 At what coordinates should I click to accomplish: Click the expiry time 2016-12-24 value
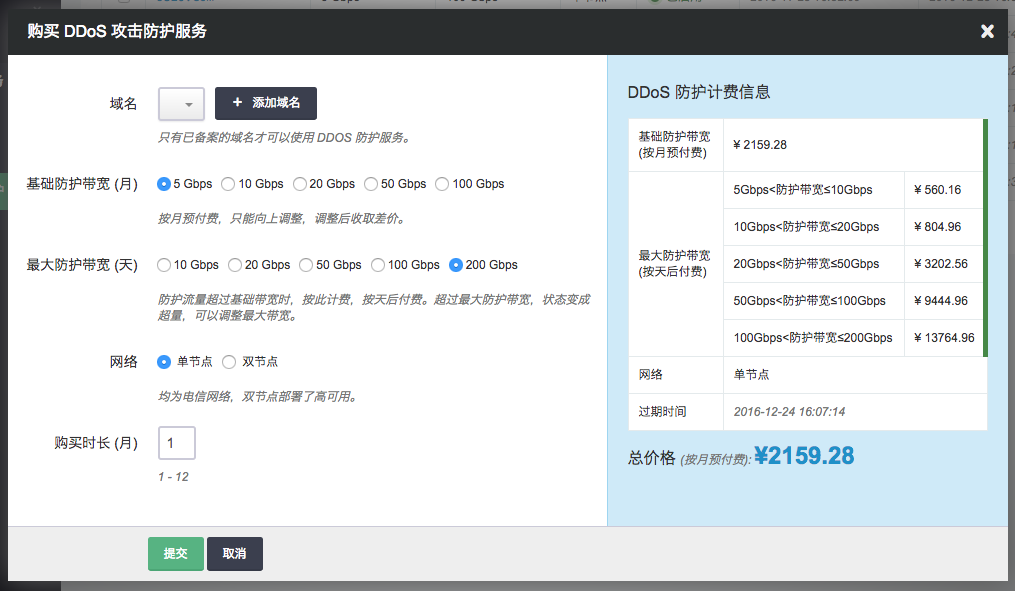click(790, 411)
